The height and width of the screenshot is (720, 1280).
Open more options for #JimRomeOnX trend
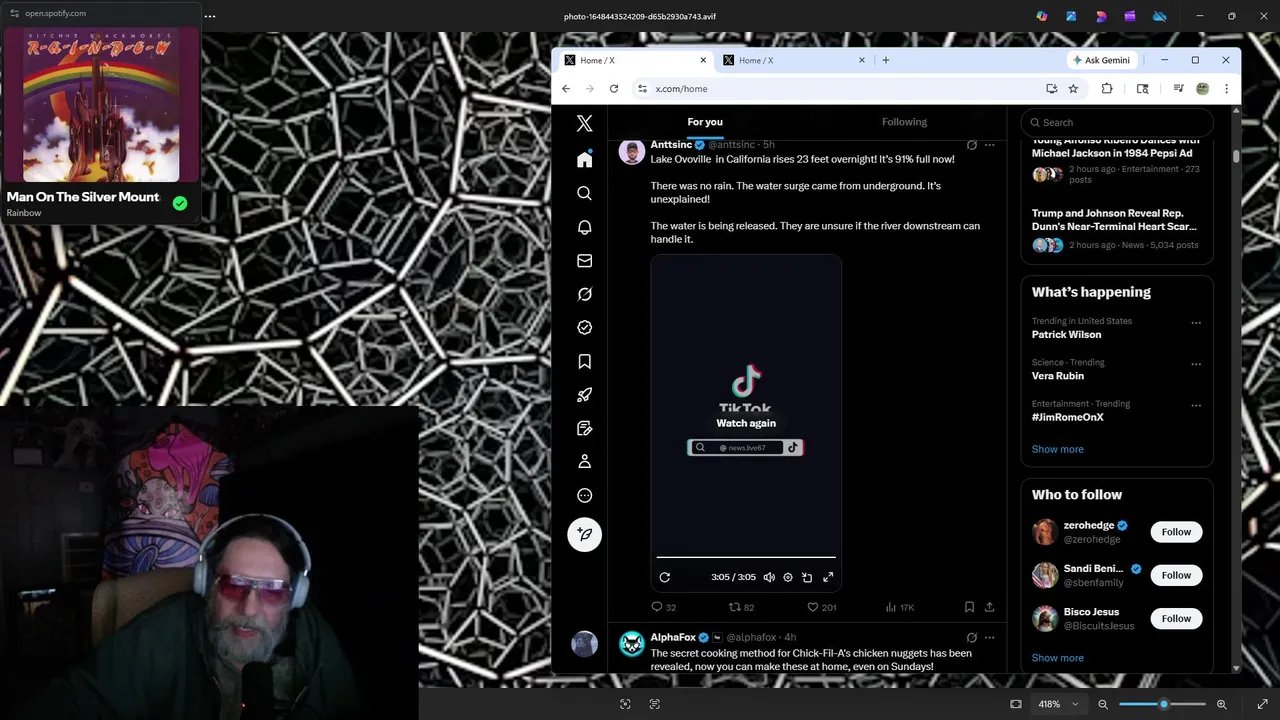1196,406
